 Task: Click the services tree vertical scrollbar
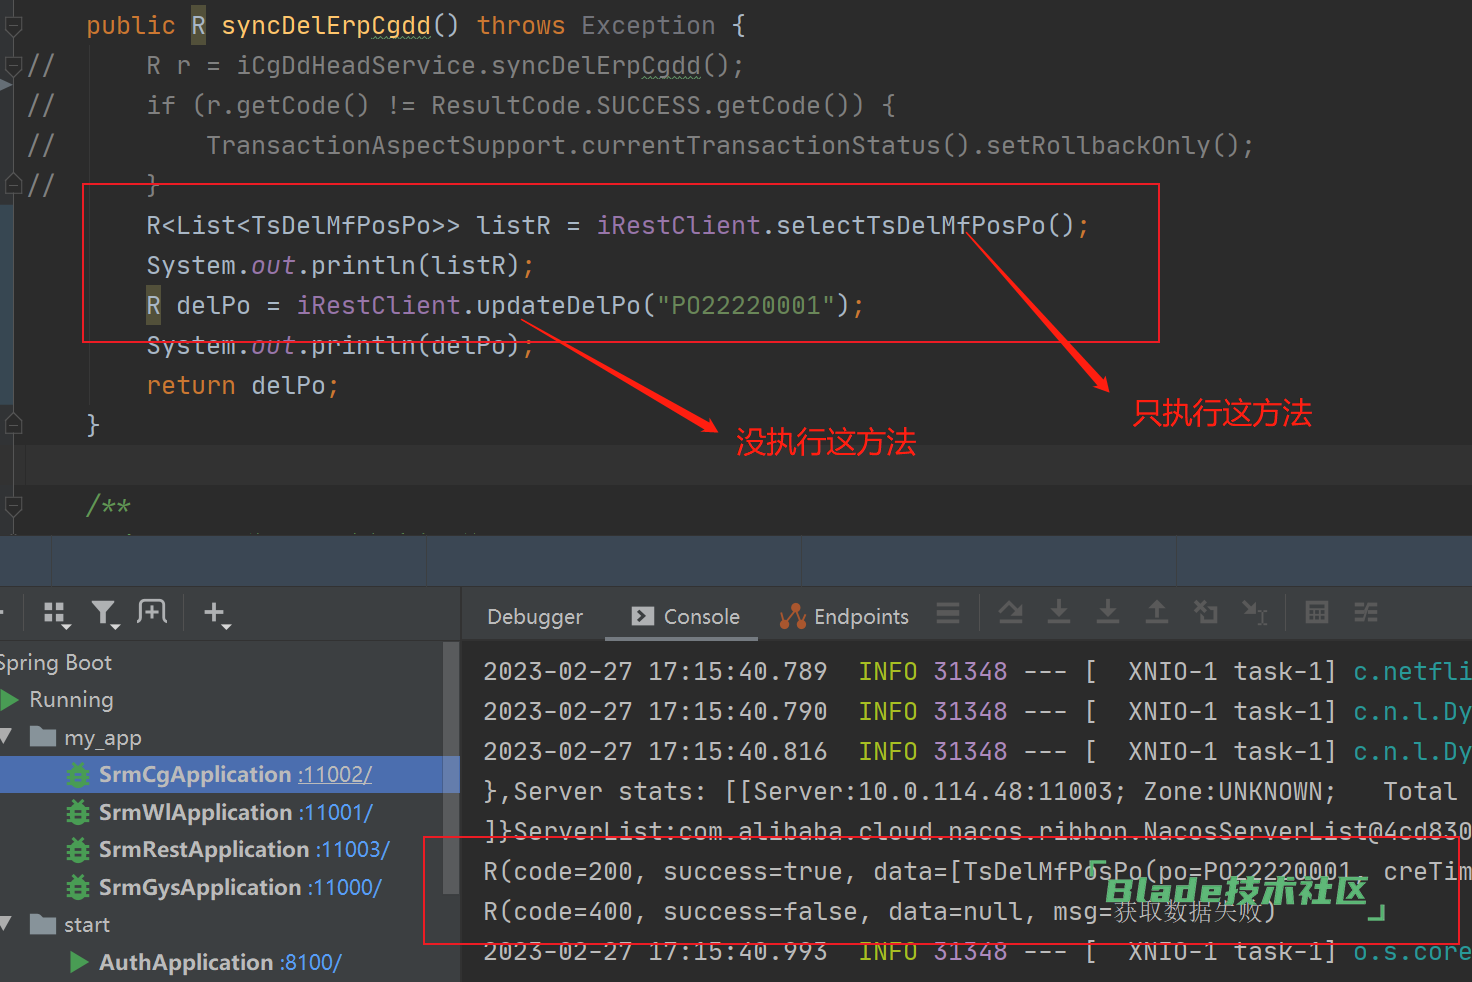coord(451,768)
